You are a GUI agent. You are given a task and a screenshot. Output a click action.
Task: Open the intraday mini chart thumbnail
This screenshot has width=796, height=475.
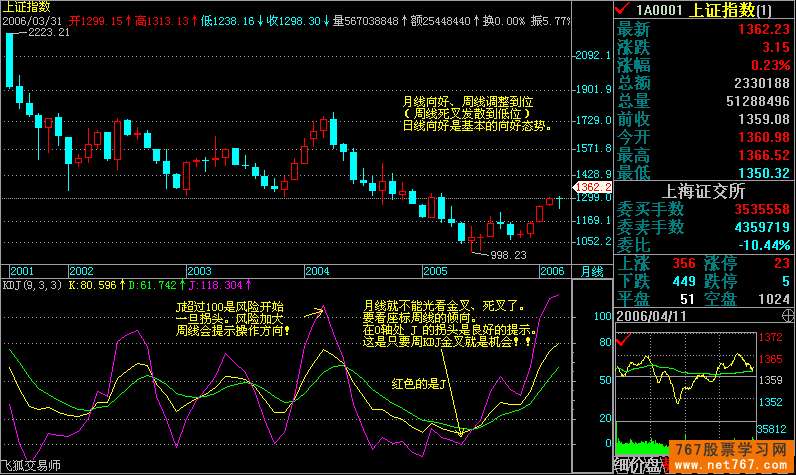685,380
